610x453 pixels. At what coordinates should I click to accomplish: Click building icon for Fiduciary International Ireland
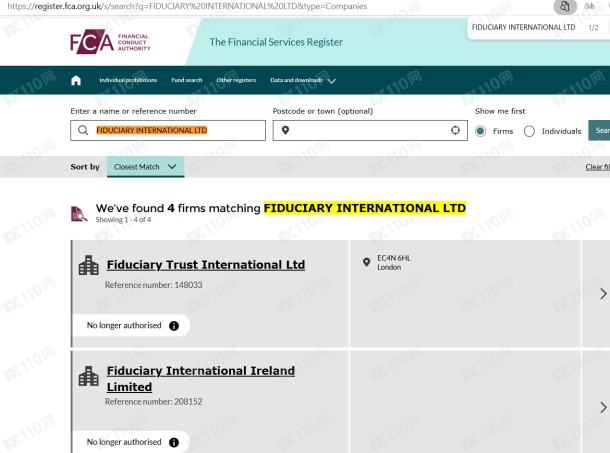tap(89, 376)
